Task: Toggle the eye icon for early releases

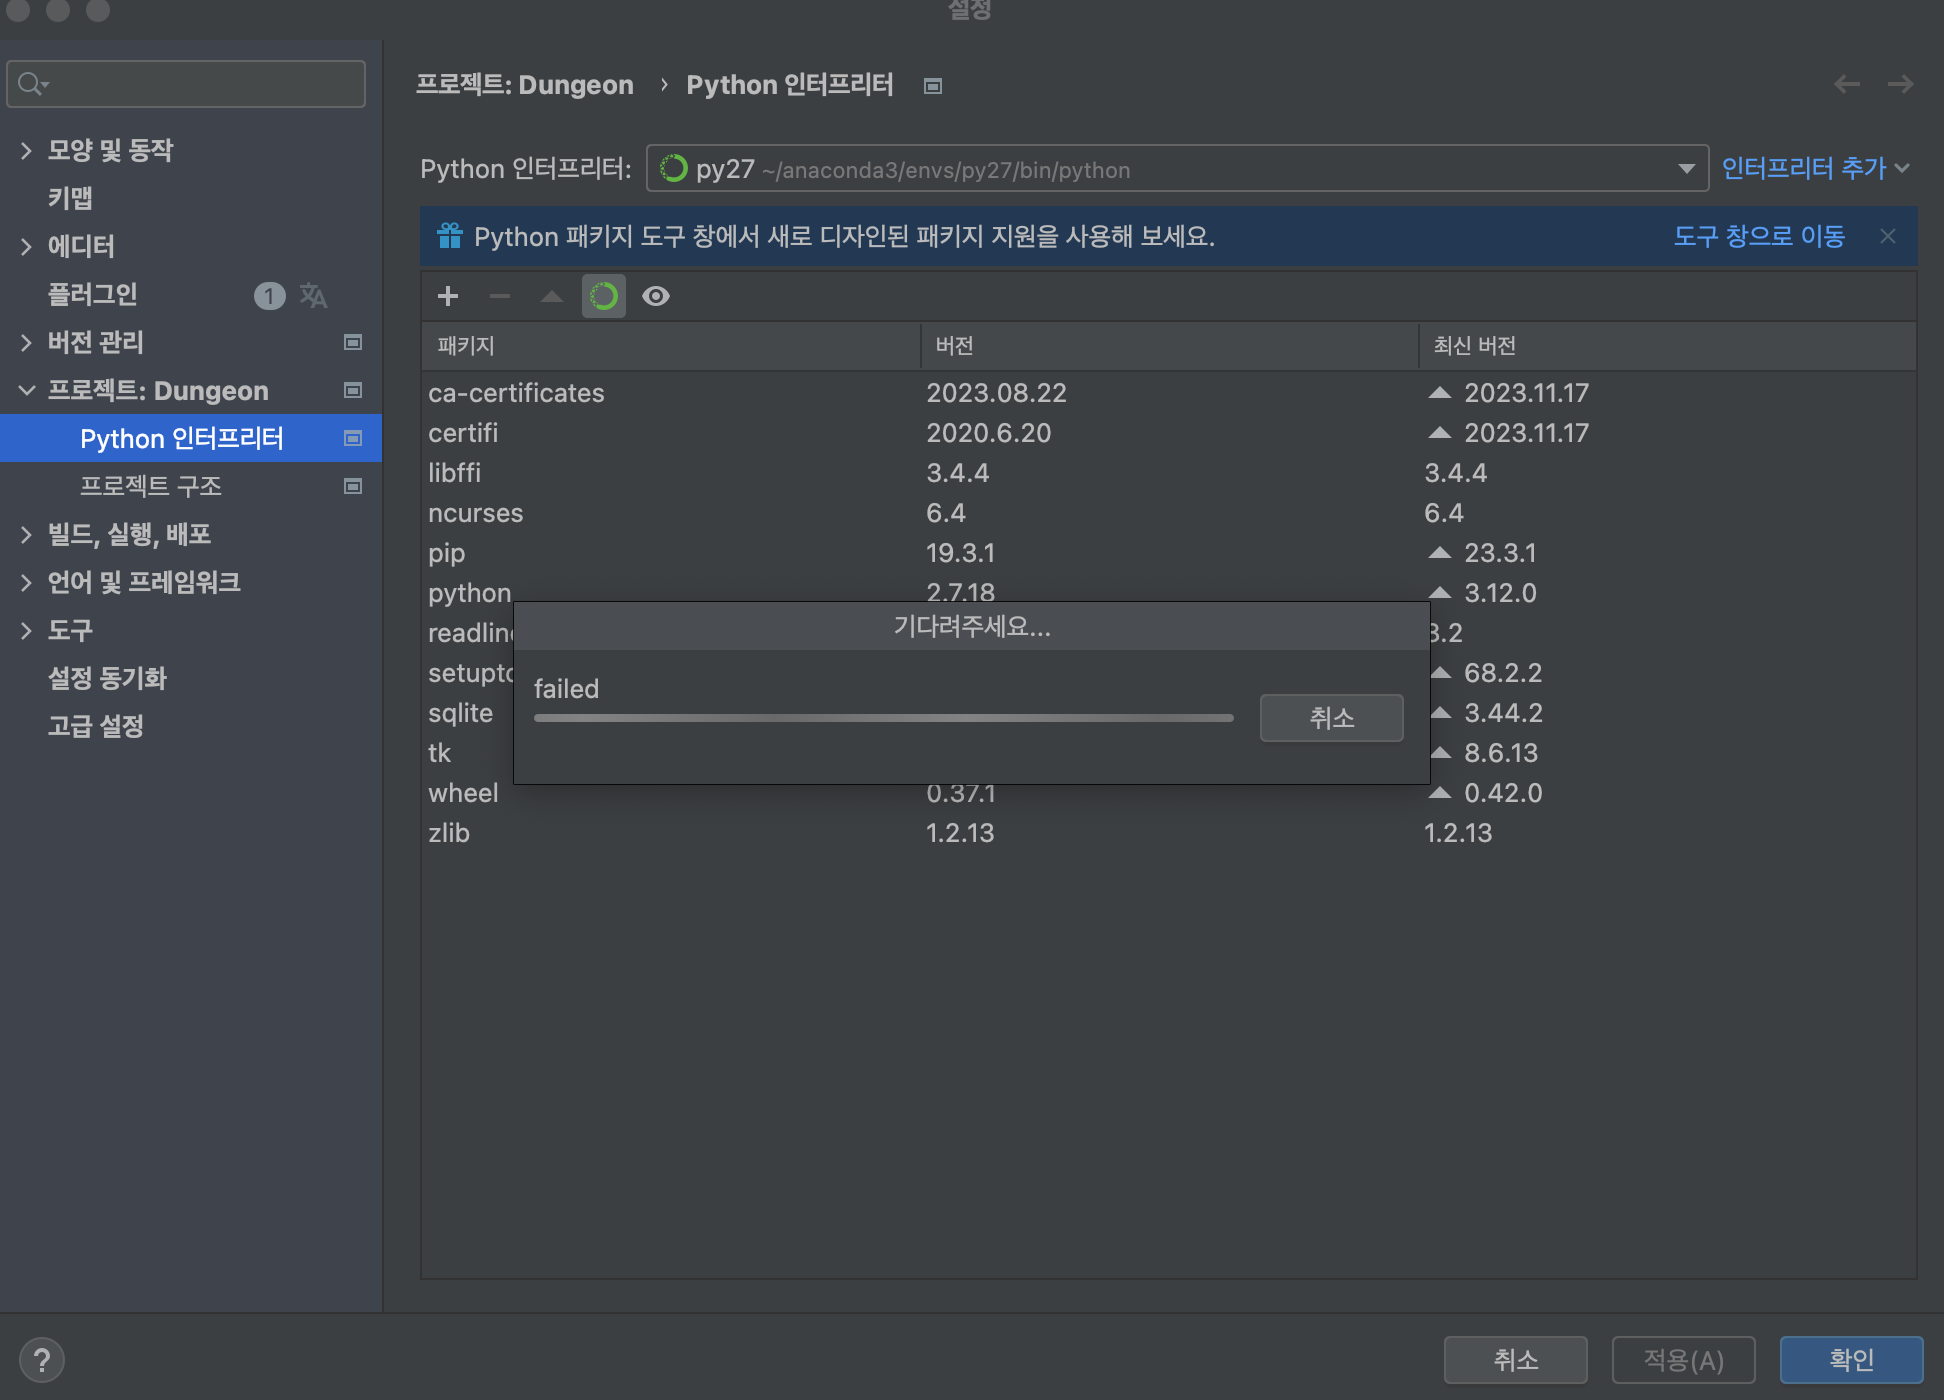Action: (x=656, y=296)
